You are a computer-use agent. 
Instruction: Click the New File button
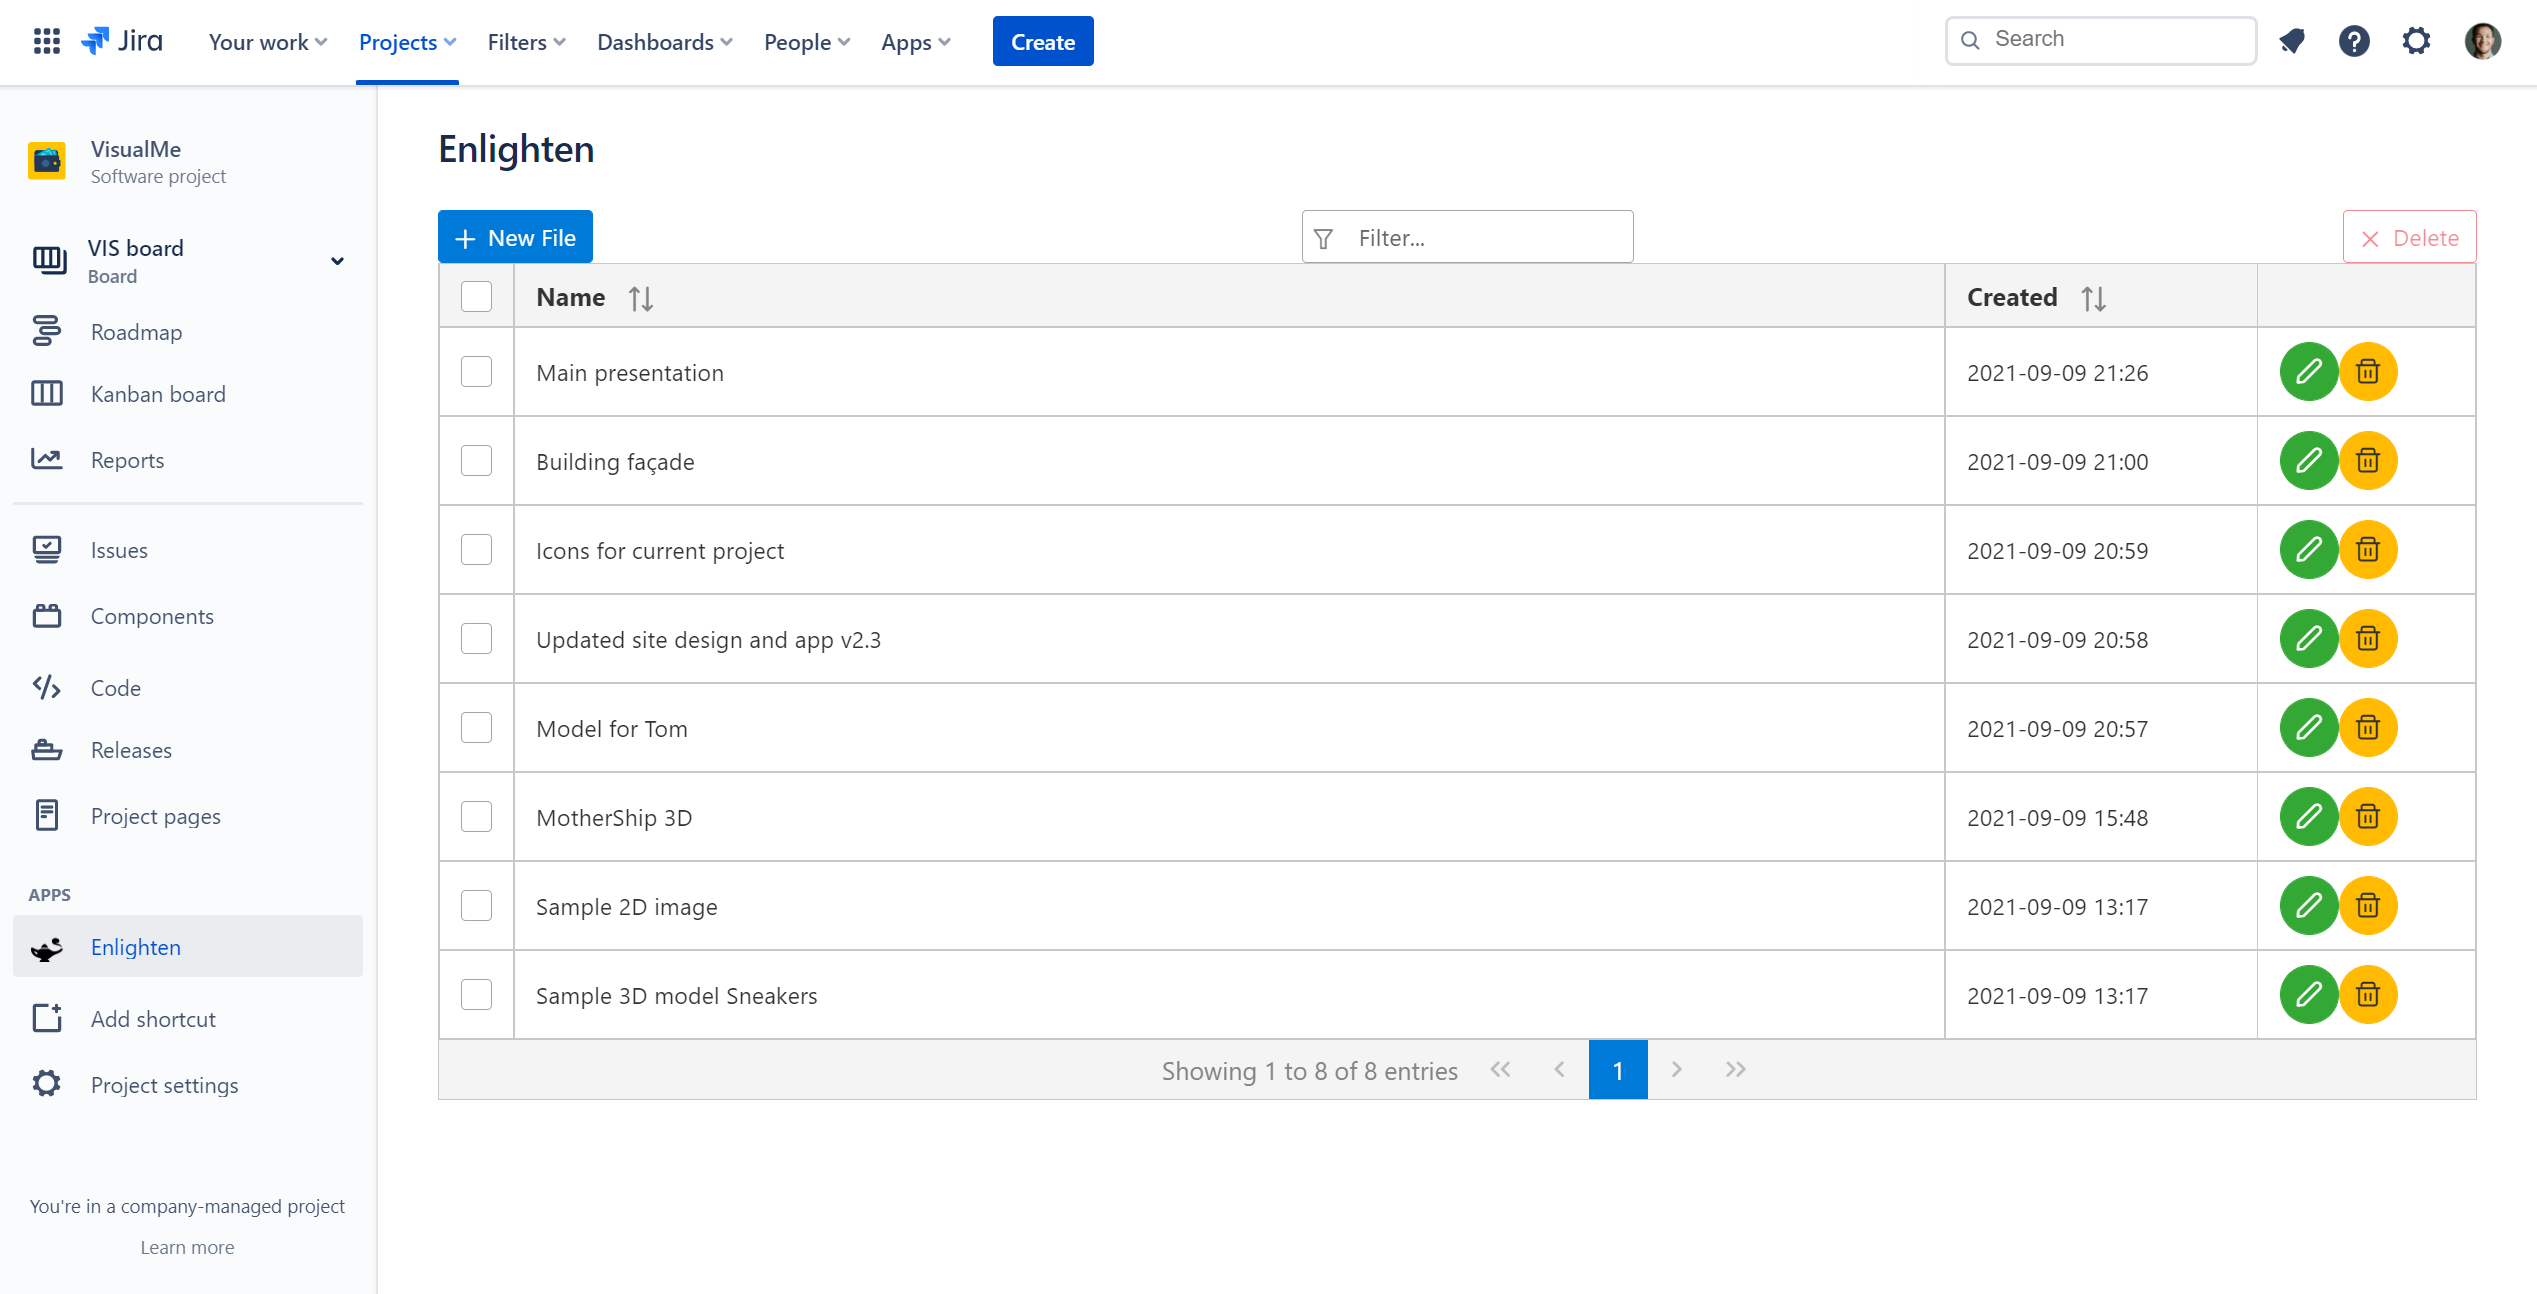515,238
